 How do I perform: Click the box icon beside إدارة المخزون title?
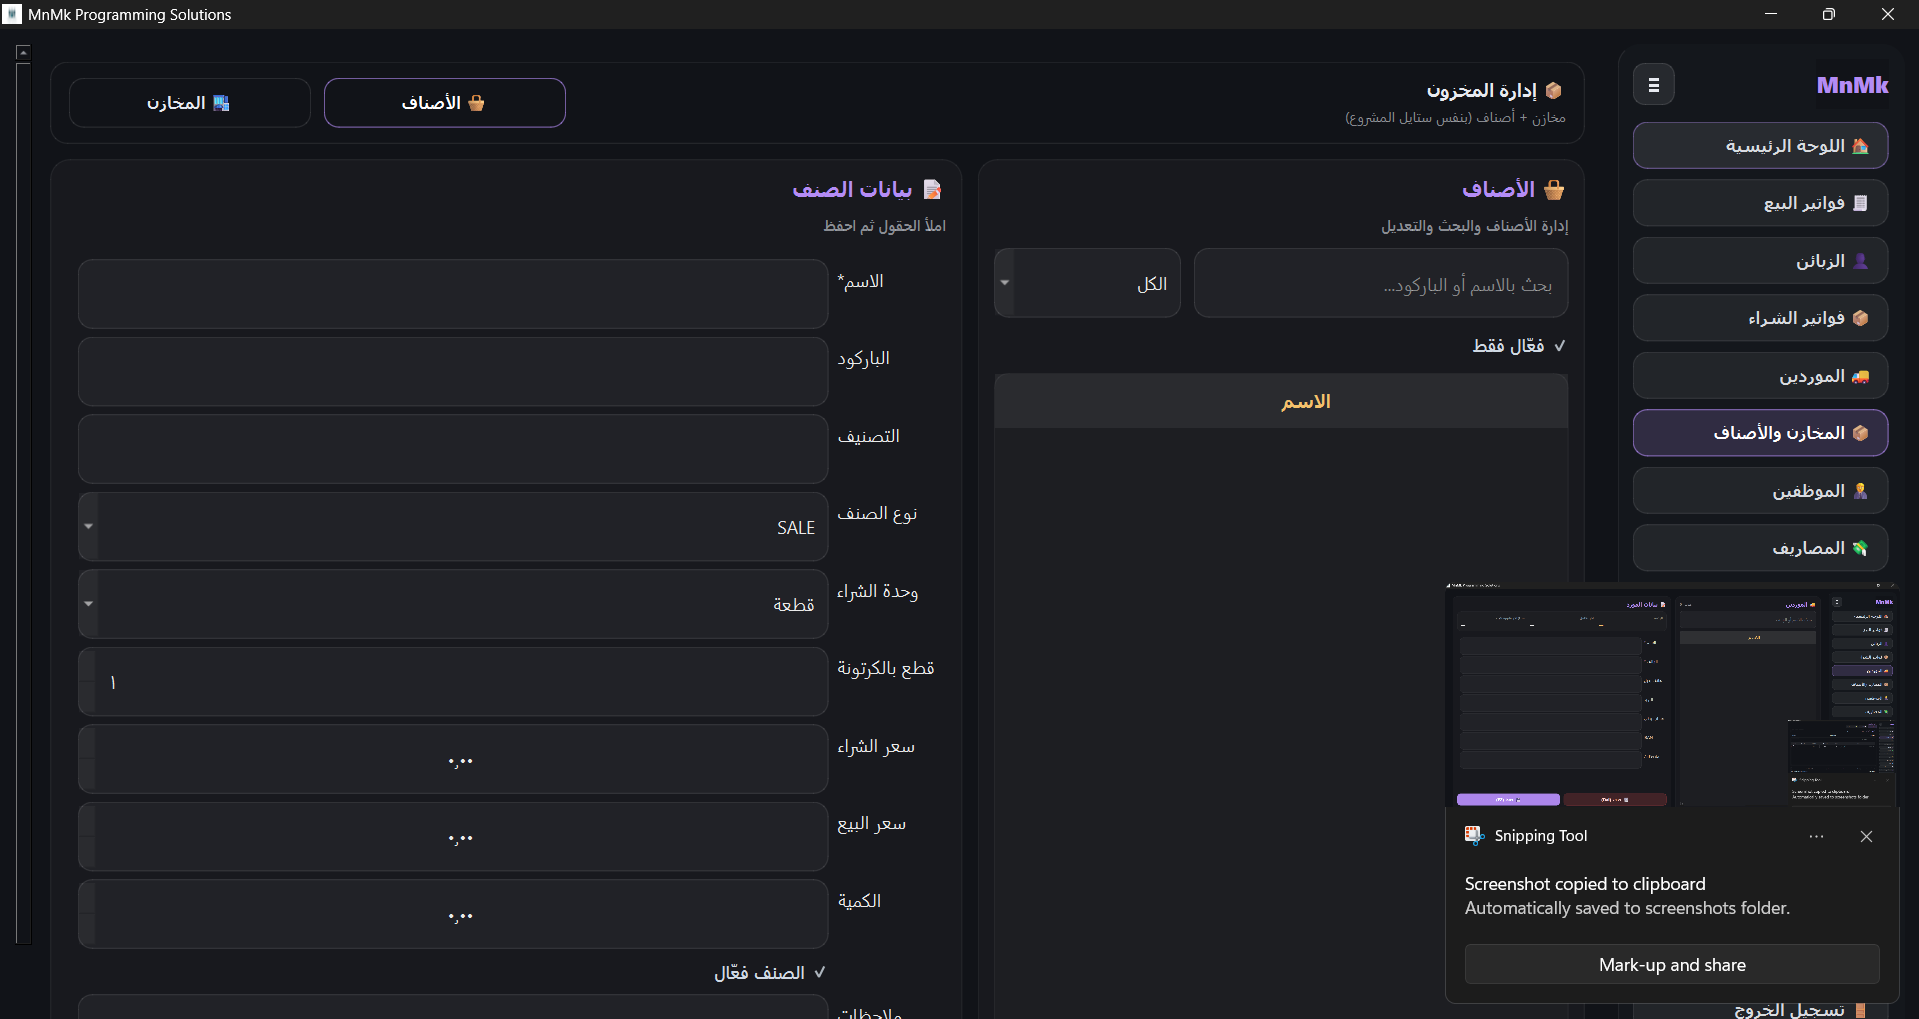coord(1553,91)
